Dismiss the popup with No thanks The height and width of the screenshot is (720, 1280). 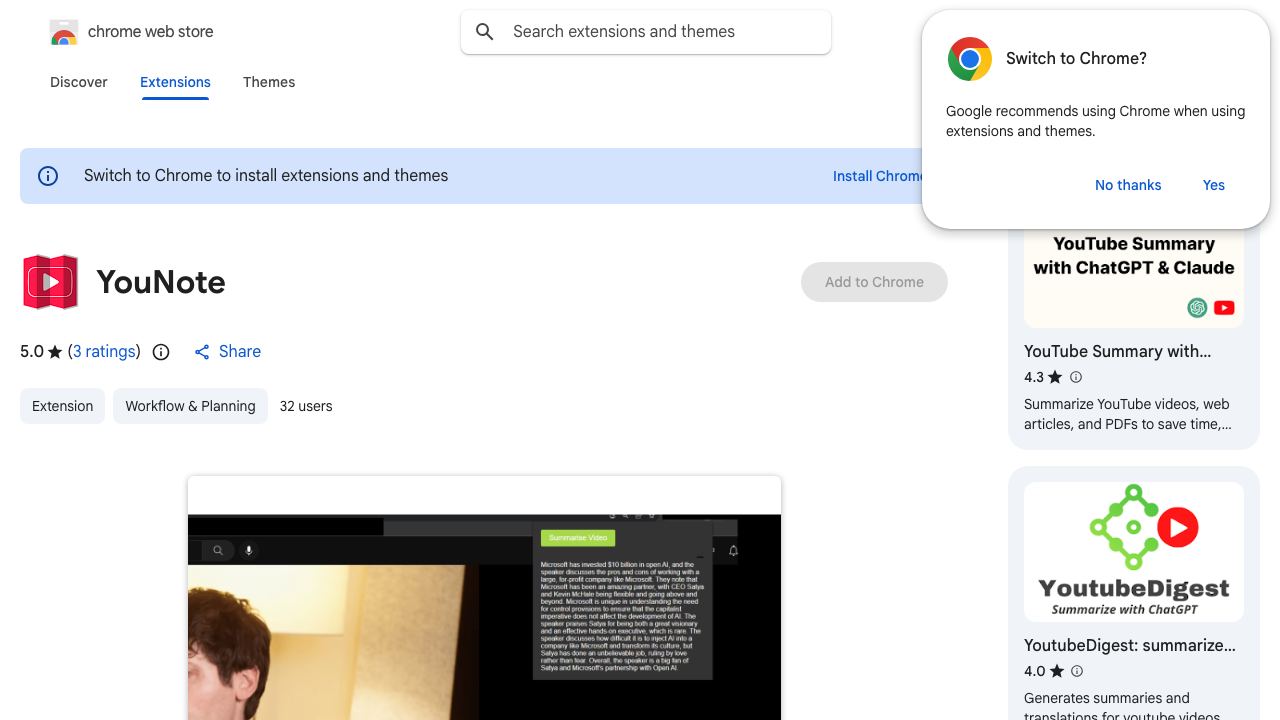1128,185
